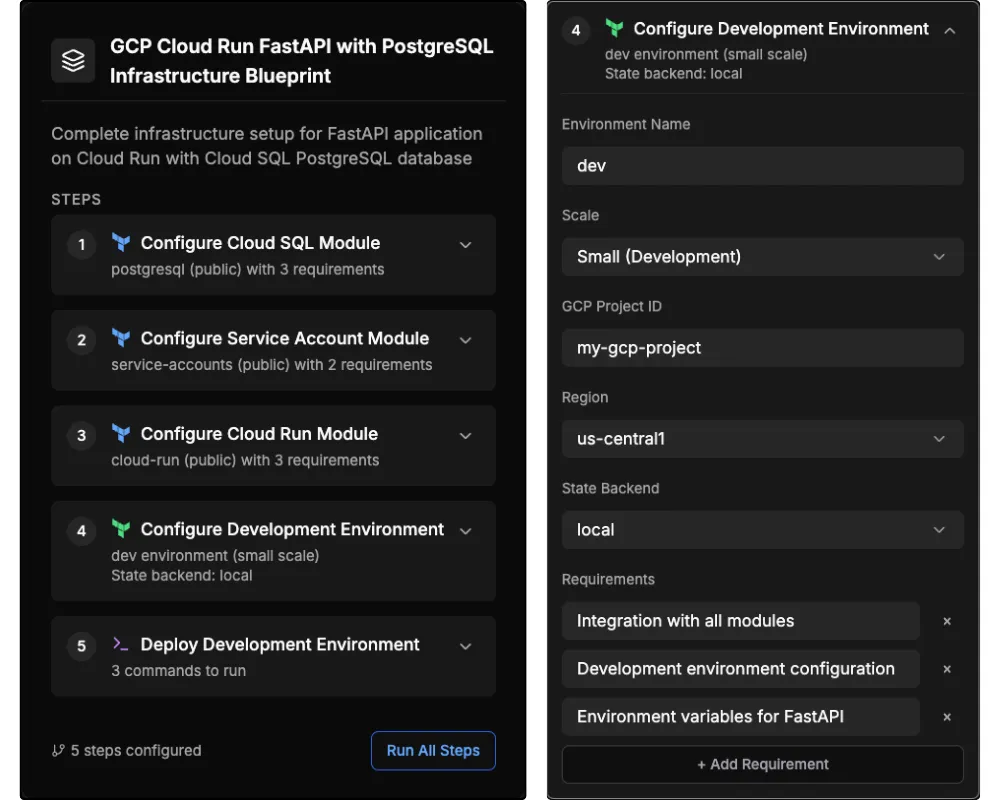Screen dimensions: 1000x800
Task: Click step number 3 badge
Action: point(82,436)
